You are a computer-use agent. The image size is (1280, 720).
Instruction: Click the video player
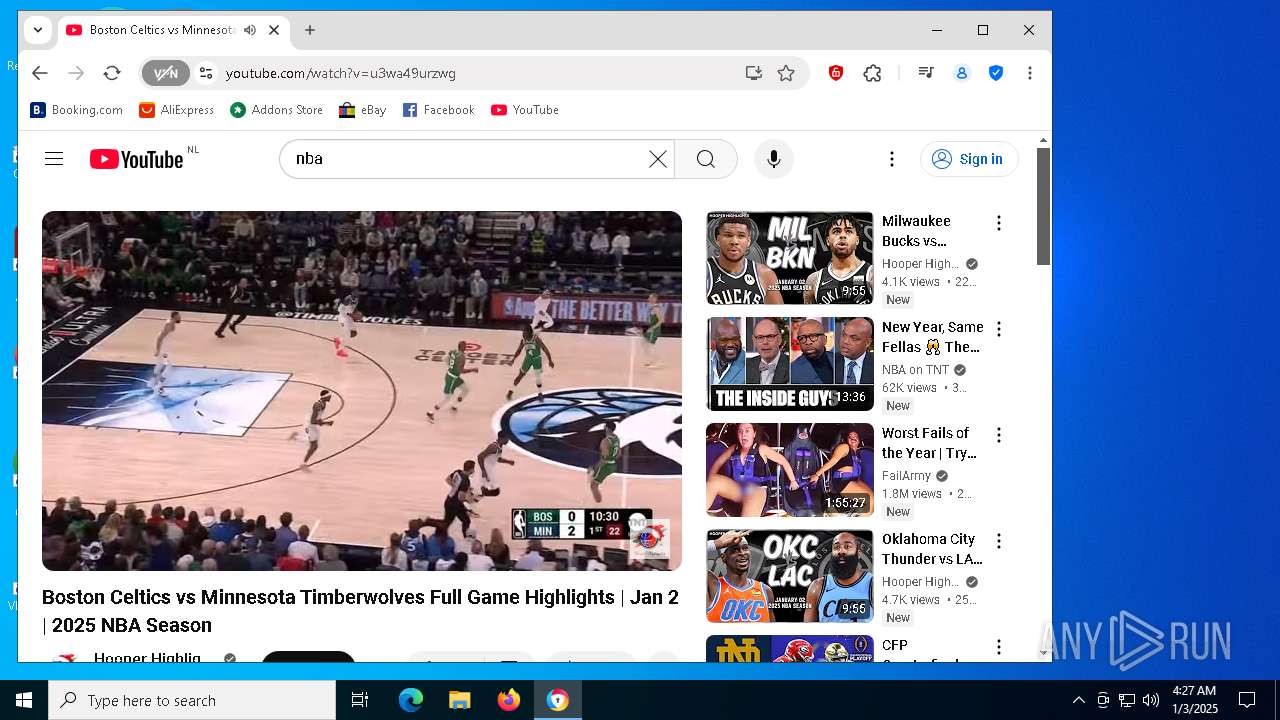362,391
